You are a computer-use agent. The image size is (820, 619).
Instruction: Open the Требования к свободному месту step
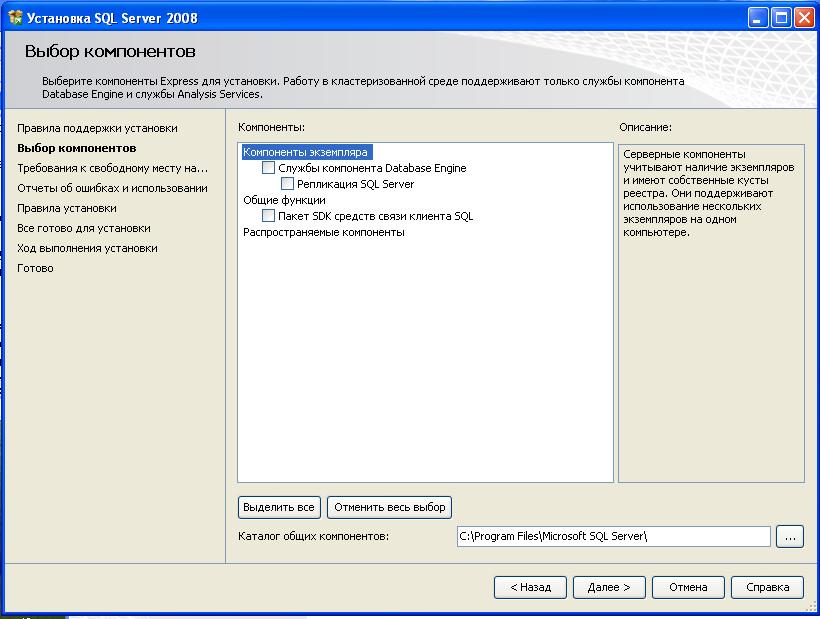112,168
